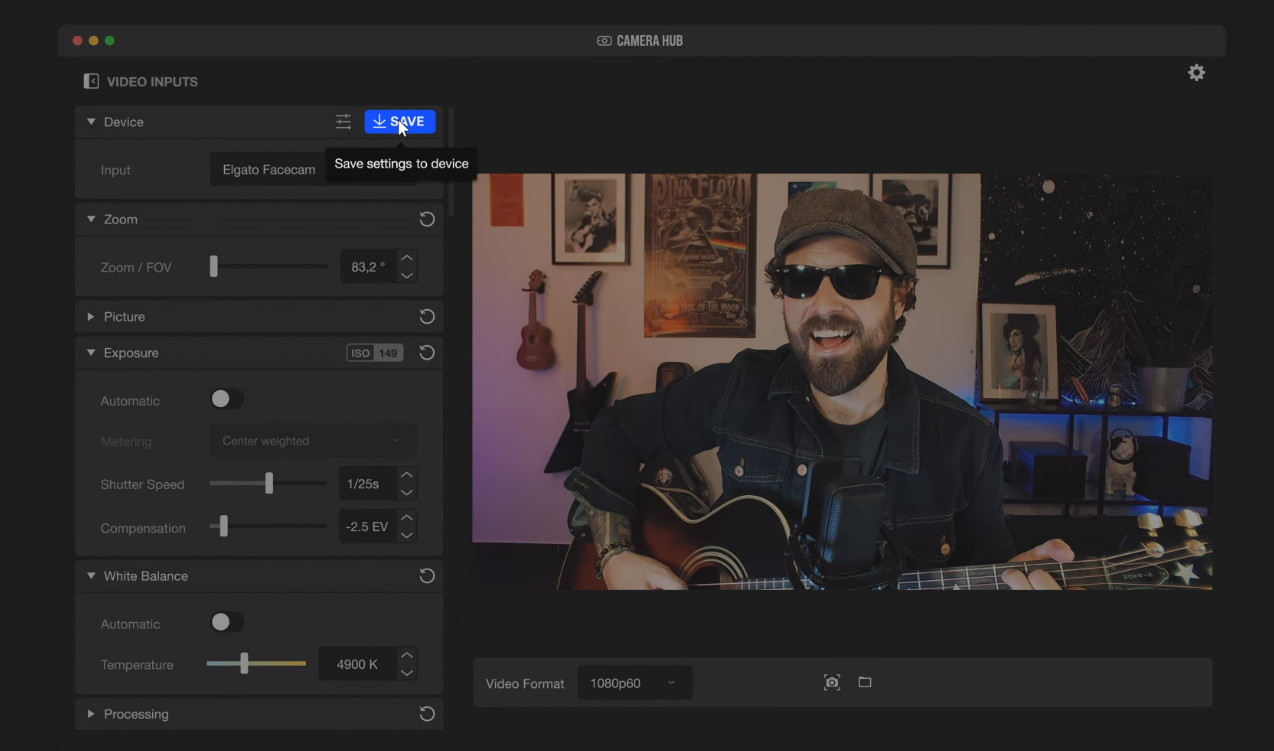The image size is (1274, 751).
Task: Reset the Zoom section settings
Action: 427,219
